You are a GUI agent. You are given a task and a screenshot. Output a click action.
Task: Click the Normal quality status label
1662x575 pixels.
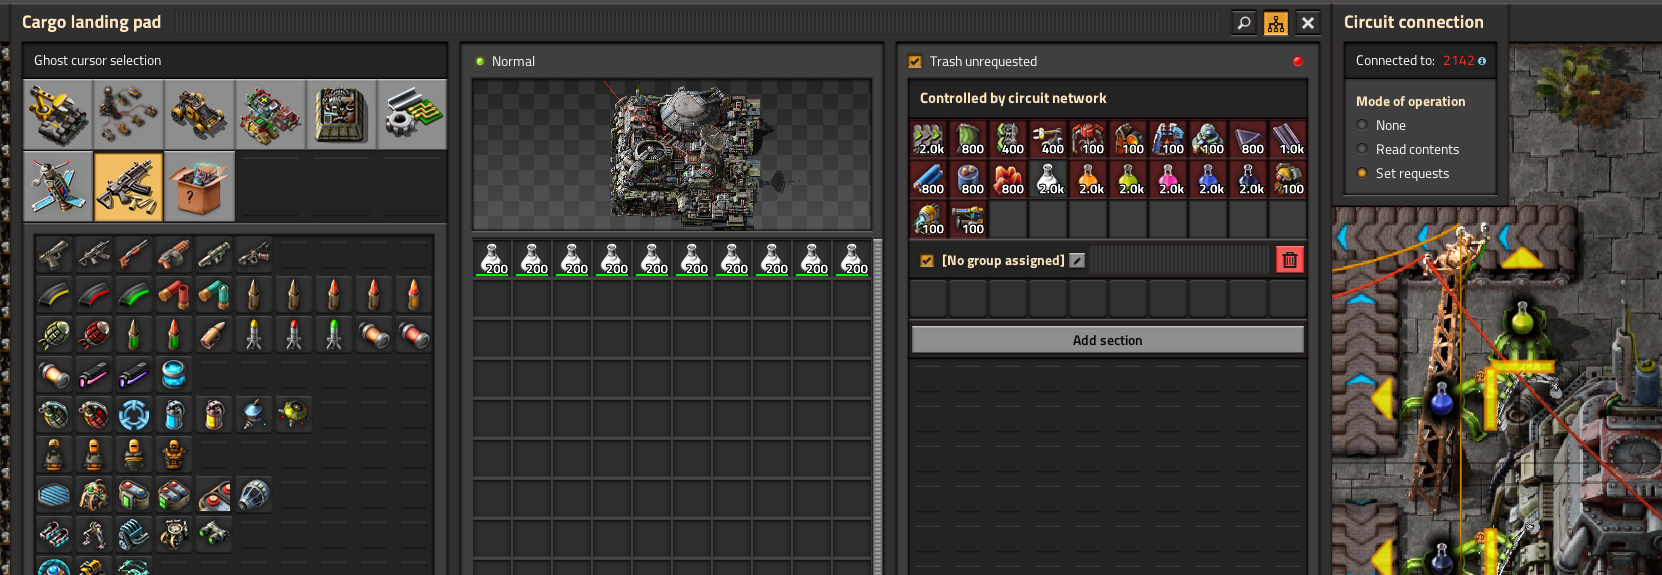point(513,62)
